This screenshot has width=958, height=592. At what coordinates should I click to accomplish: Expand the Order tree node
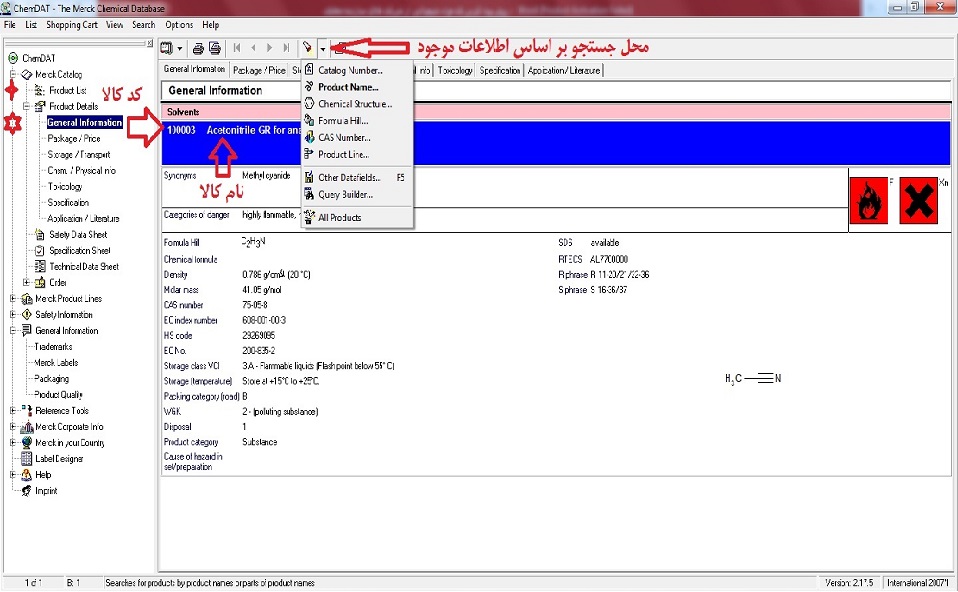click(26, 282)
